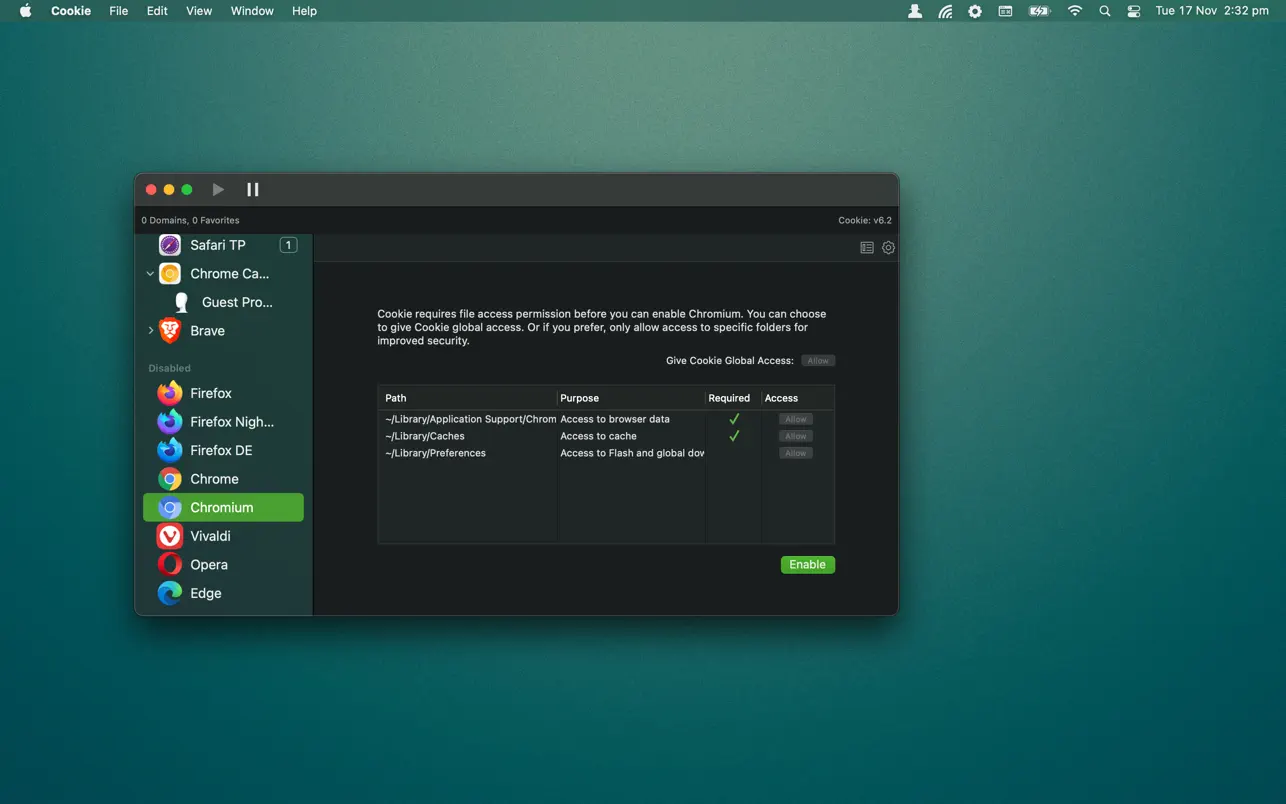1286x804 pixels.
Task: Click the play button in toolbar
Action: point(218,189)
